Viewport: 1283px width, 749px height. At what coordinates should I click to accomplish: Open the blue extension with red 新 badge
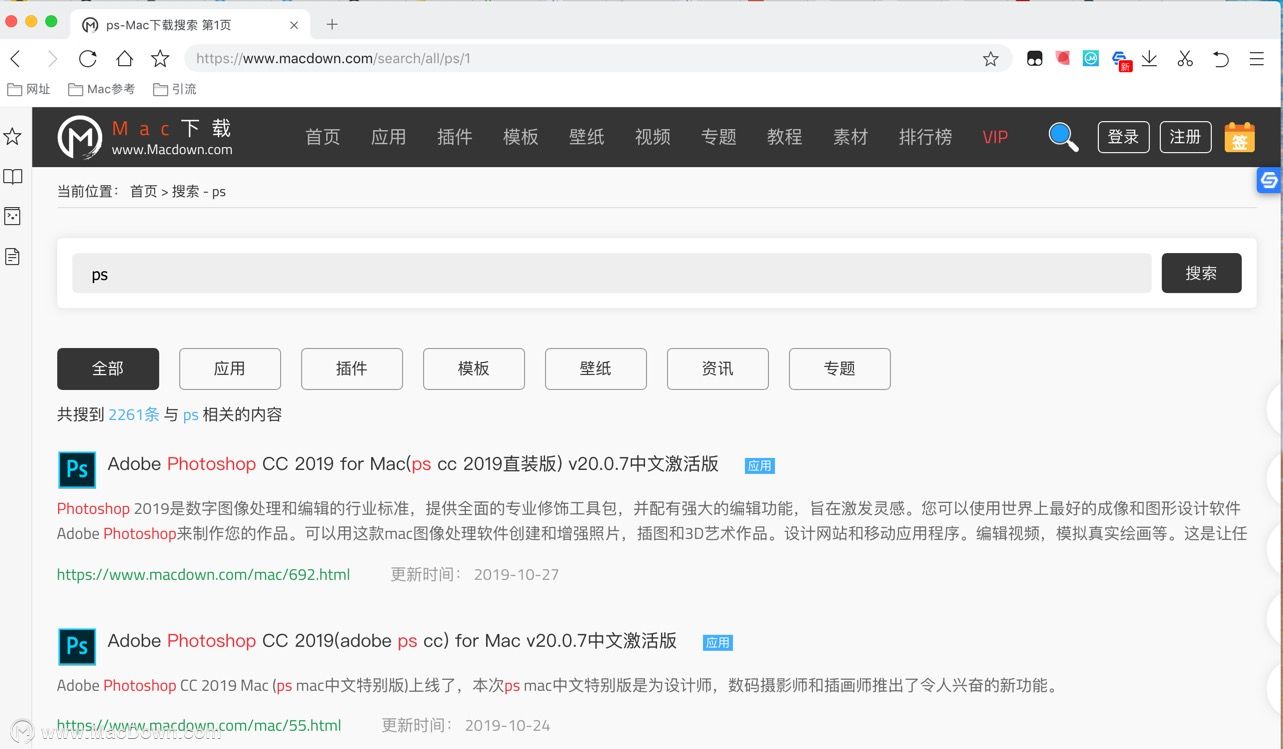(1121, 61)
